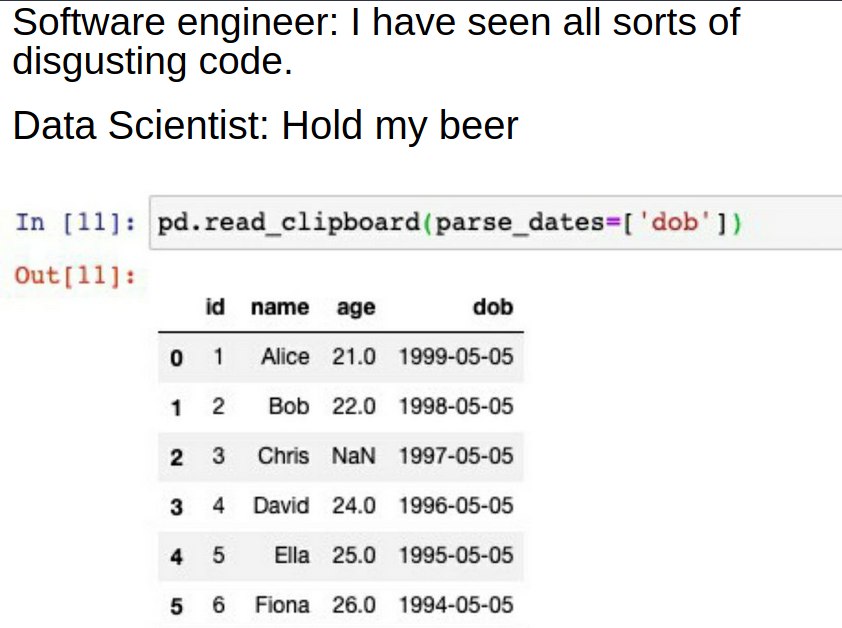Viewport: 842px width, 628px height.
Task: Select the 'dob' column header
Action: click(493, 307)
